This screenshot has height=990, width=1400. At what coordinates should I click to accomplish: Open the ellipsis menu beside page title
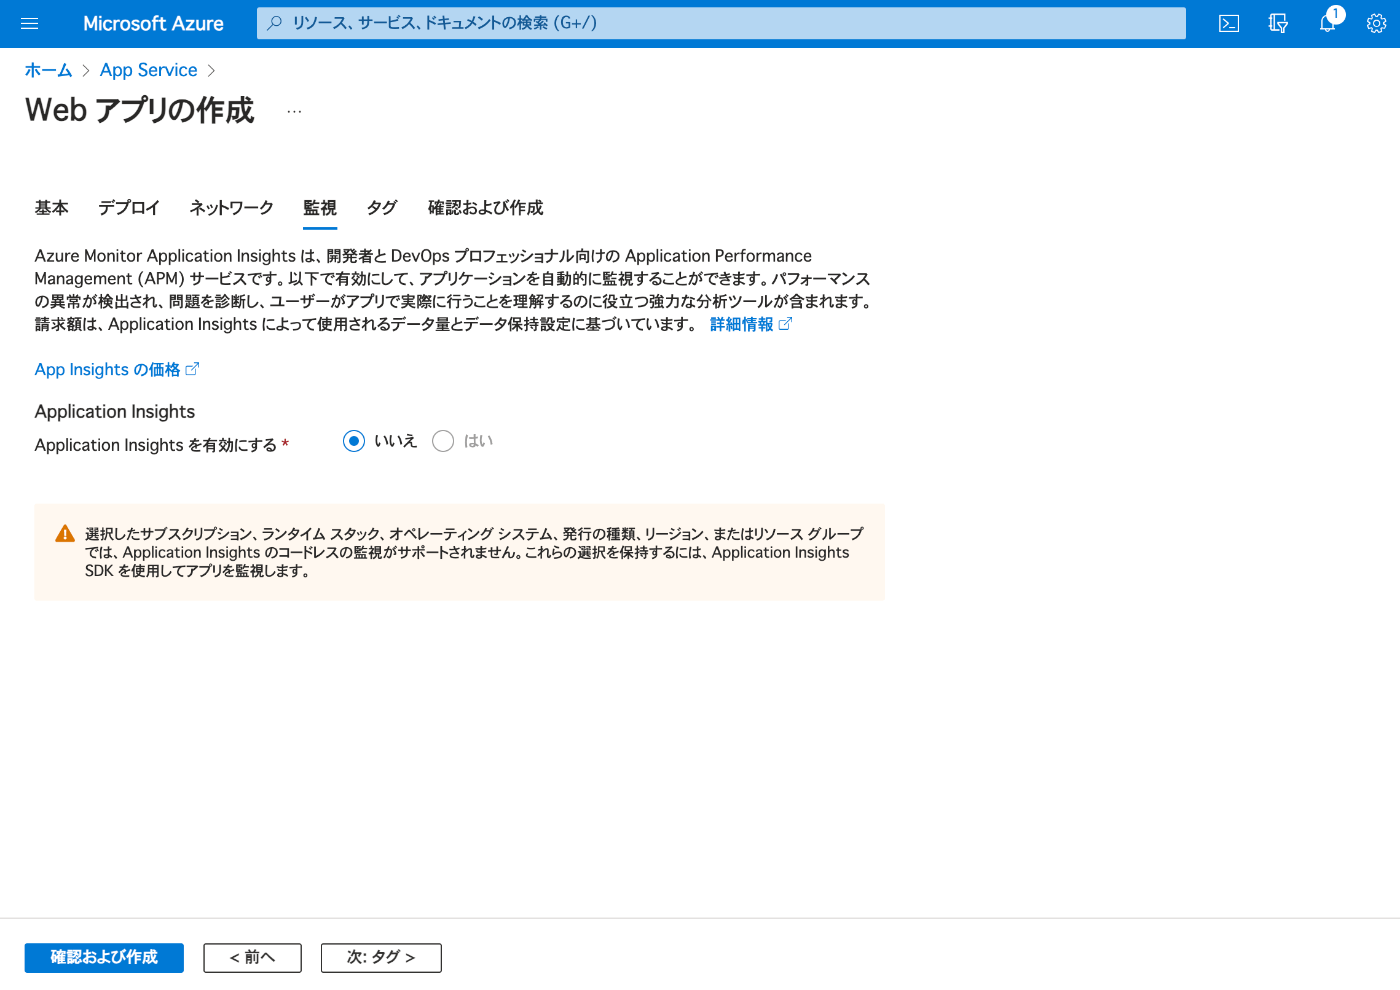coord(294,112)
